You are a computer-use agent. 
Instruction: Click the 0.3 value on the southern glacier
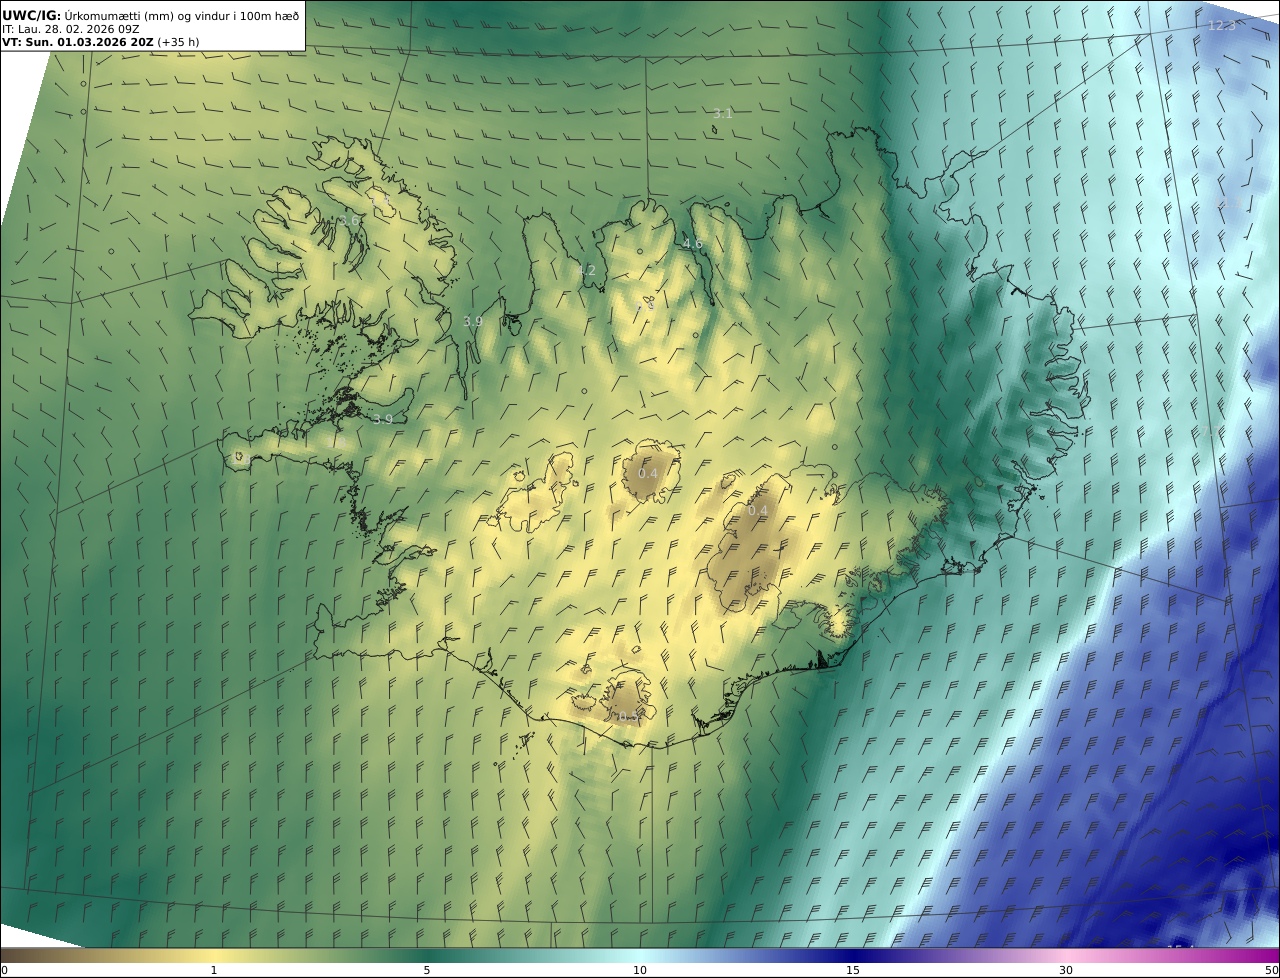[627, 717]
